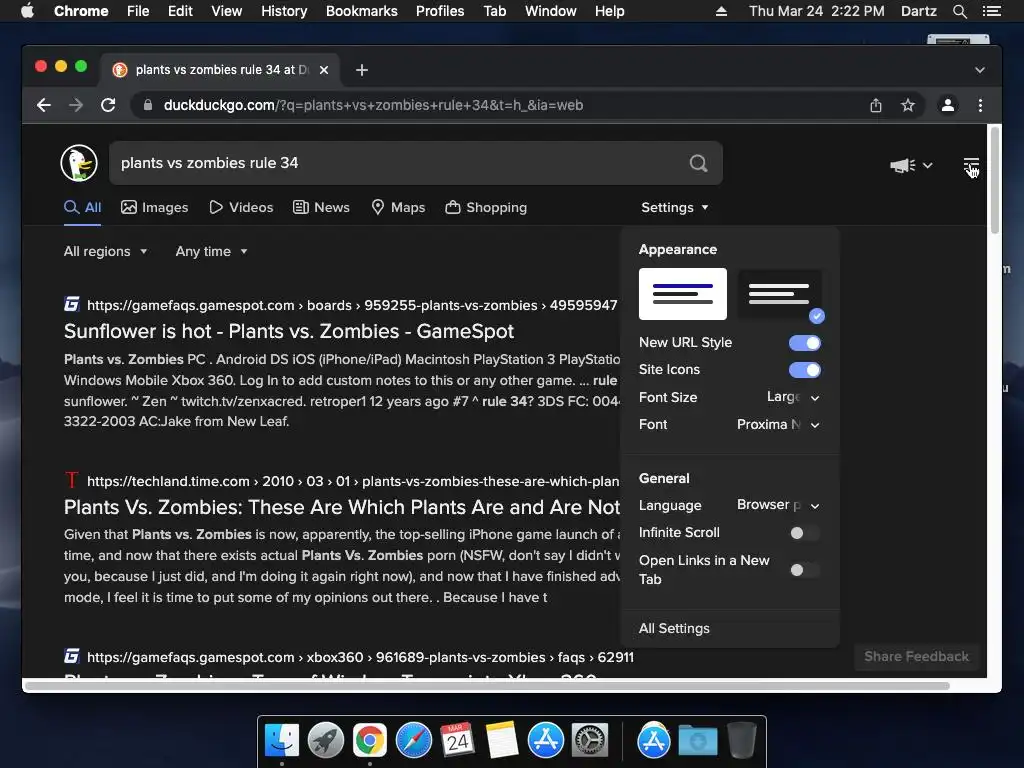
Task: Click the Share Feedback button
Action: [x=916, y=656]
